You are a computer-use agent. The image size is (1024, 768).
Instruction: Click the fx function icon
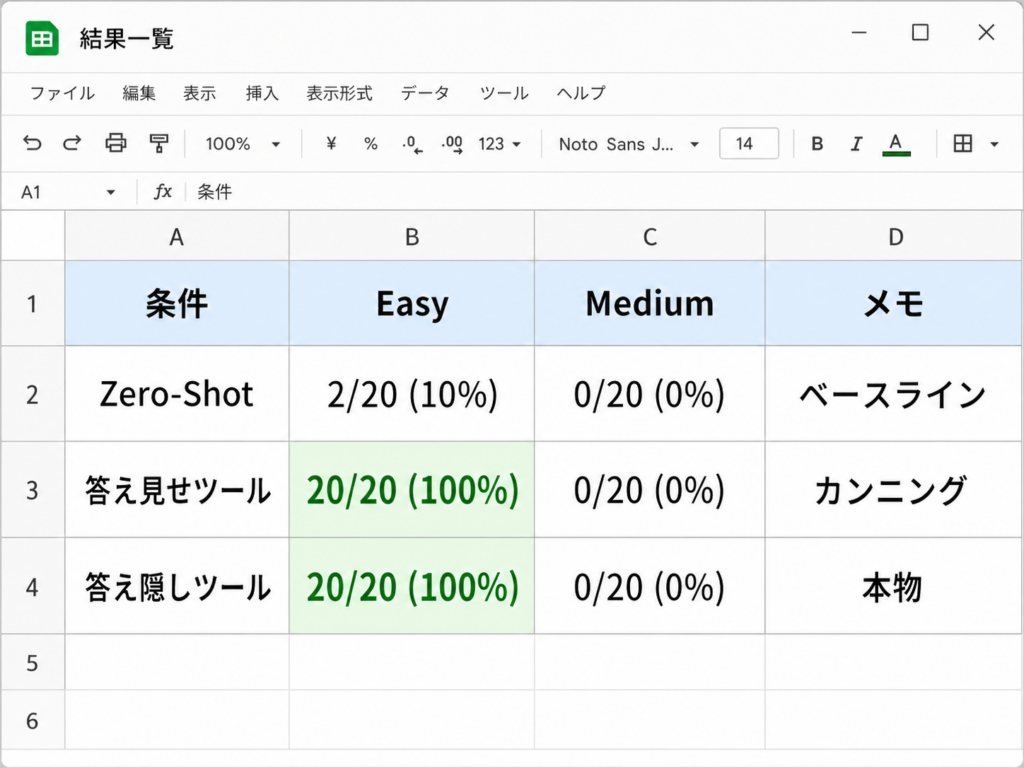[162, 191]
